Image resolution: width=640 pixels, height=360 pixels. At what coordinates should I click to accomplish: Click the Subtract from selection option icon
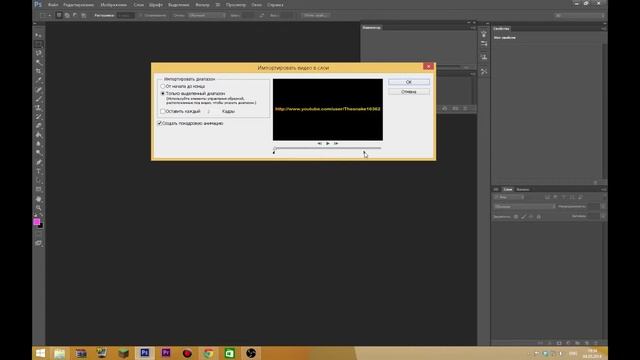click(x=75, y=15)
